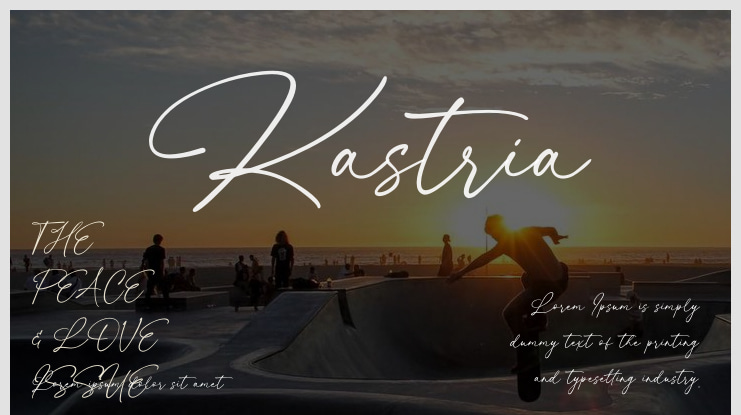Click the 'PEACE' script line
This screenshot has width=741, height=415.
(93, 287)
